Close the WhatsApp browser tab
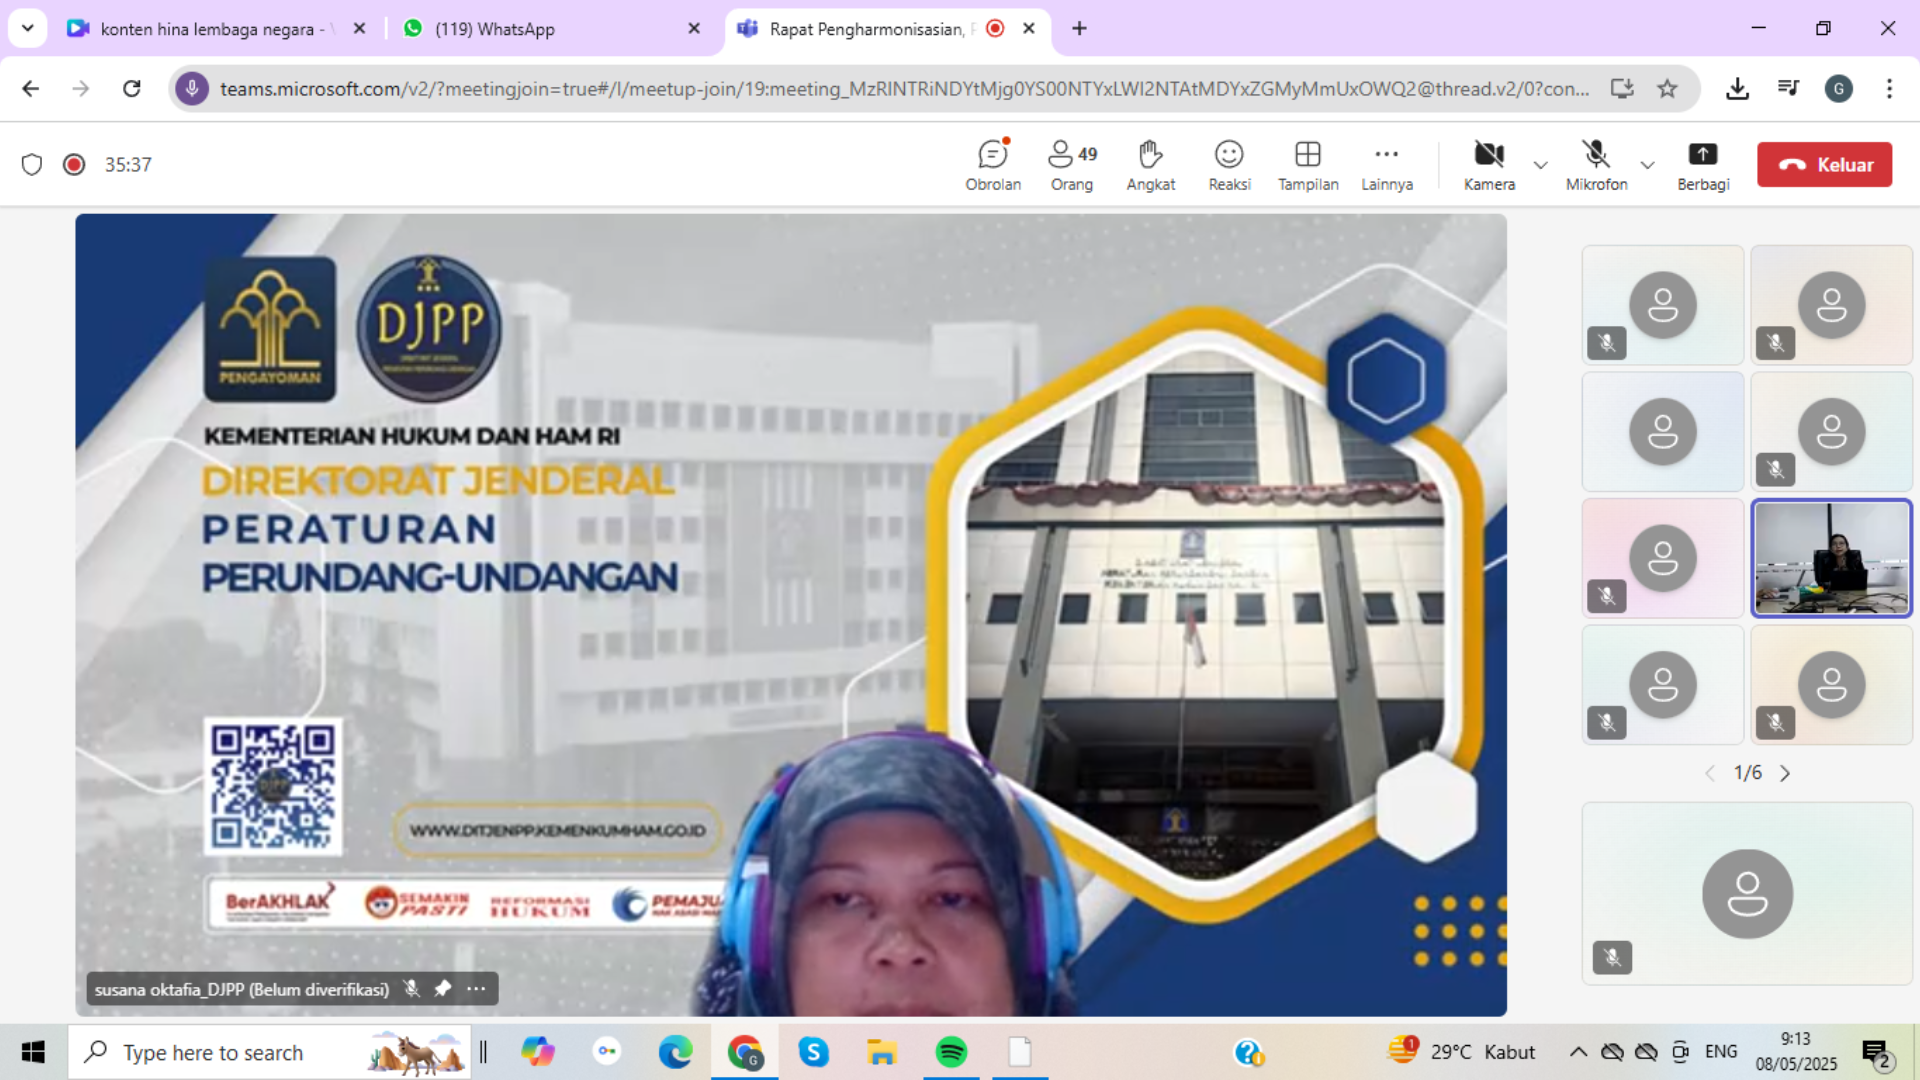This screenshot has width=1920, height=1080. pos(694,29)
